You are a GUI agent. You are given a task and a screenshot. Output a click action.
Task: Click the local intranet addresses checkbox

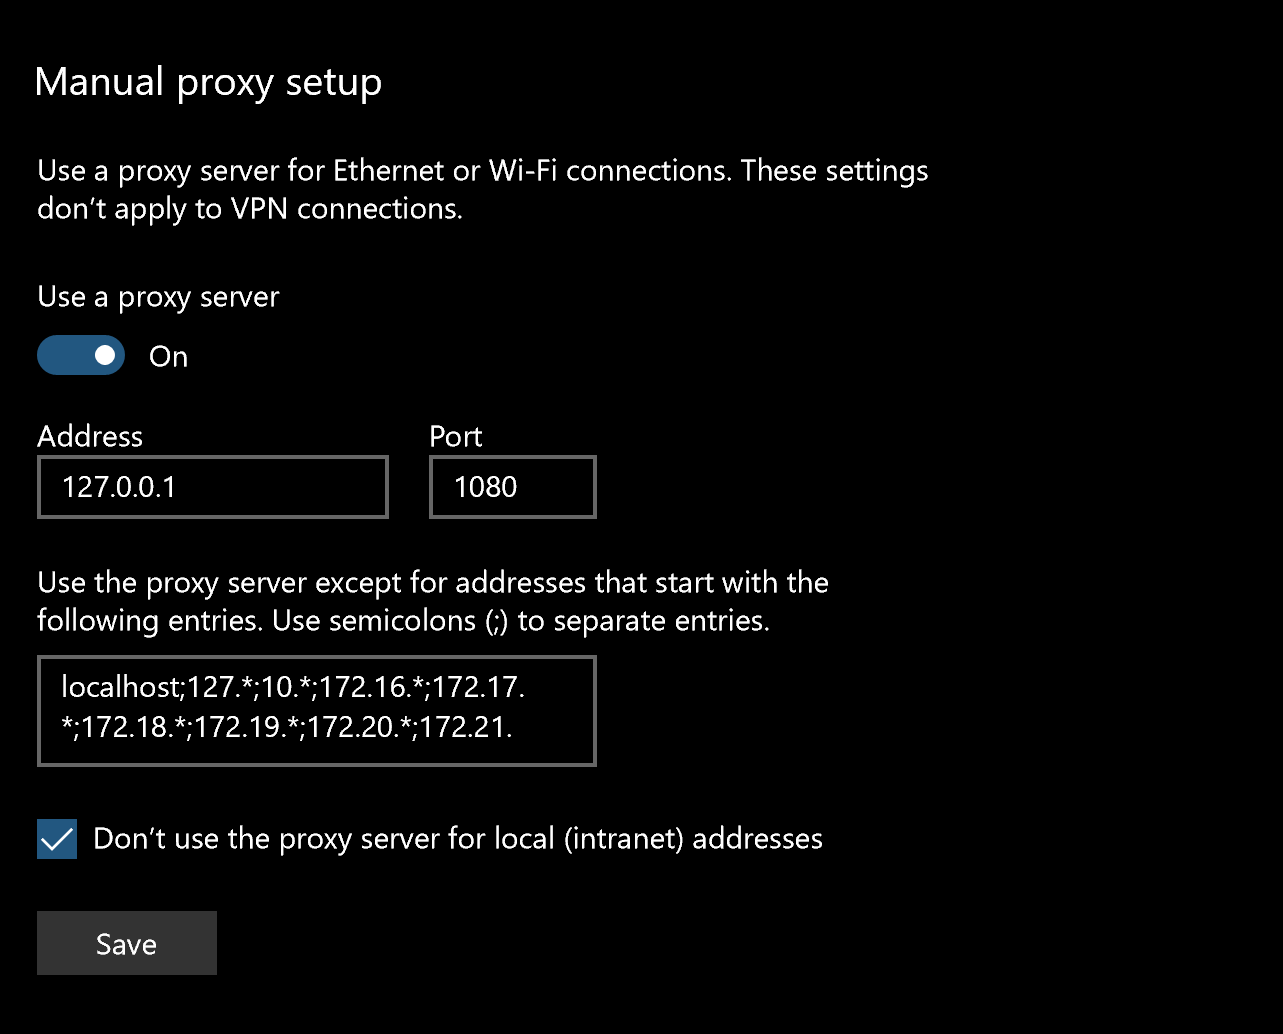point(56,838)
